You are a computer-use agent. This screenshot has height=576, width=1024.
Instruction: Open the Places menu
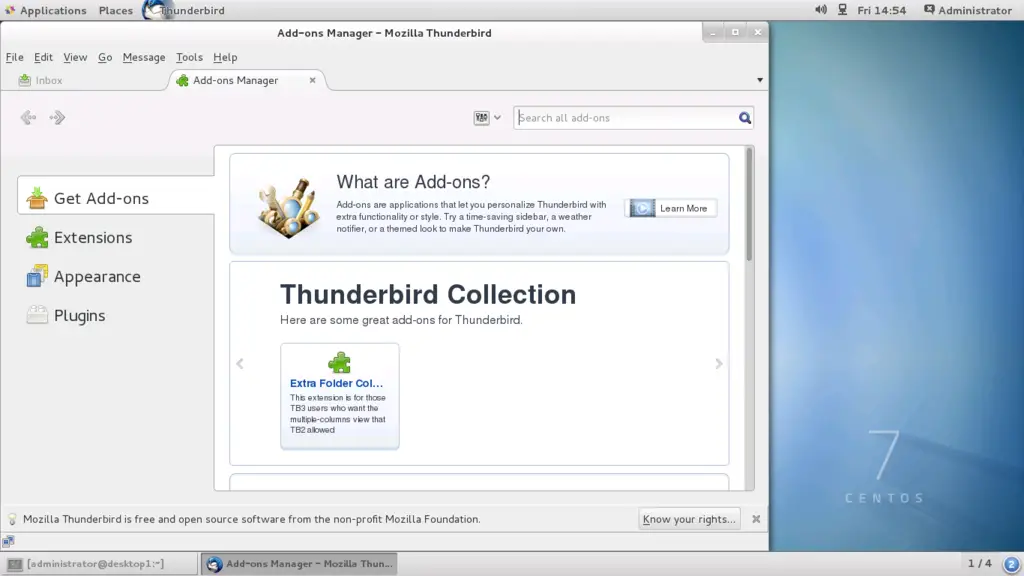(x=116, y=10)
